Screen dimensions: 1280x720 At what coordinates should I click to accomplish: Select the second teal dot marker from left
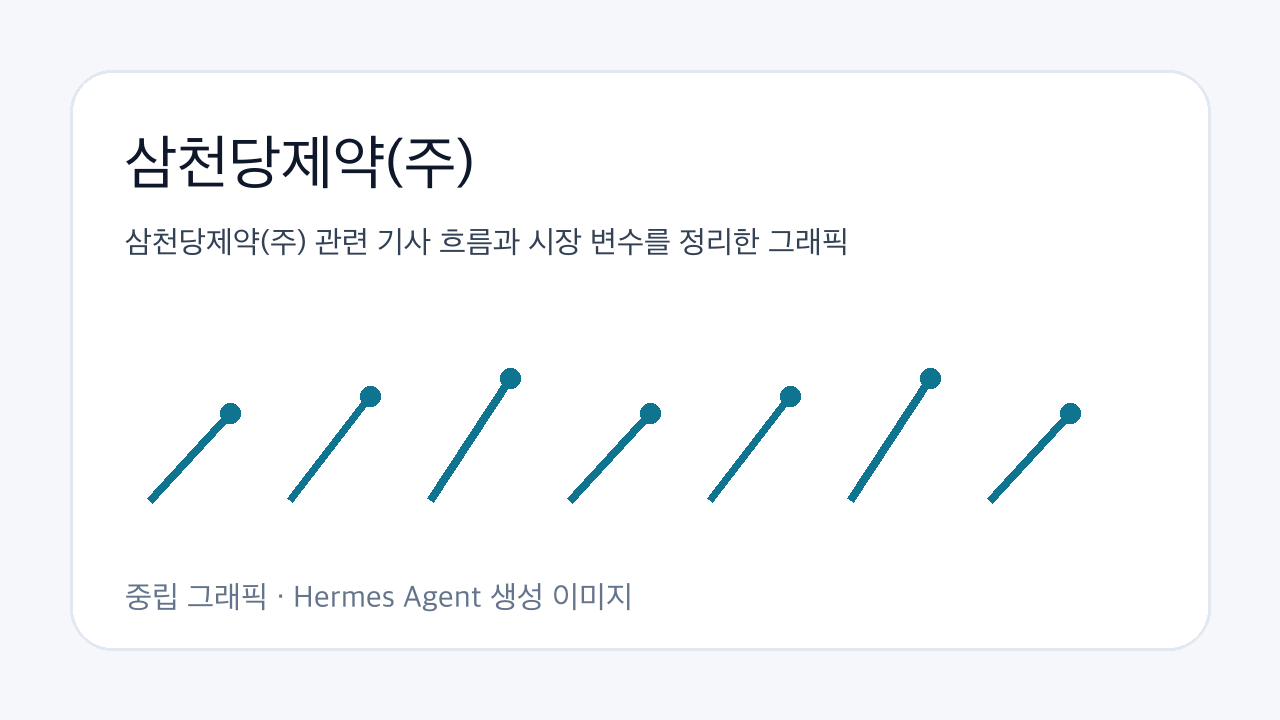click(x=370, y=396)
